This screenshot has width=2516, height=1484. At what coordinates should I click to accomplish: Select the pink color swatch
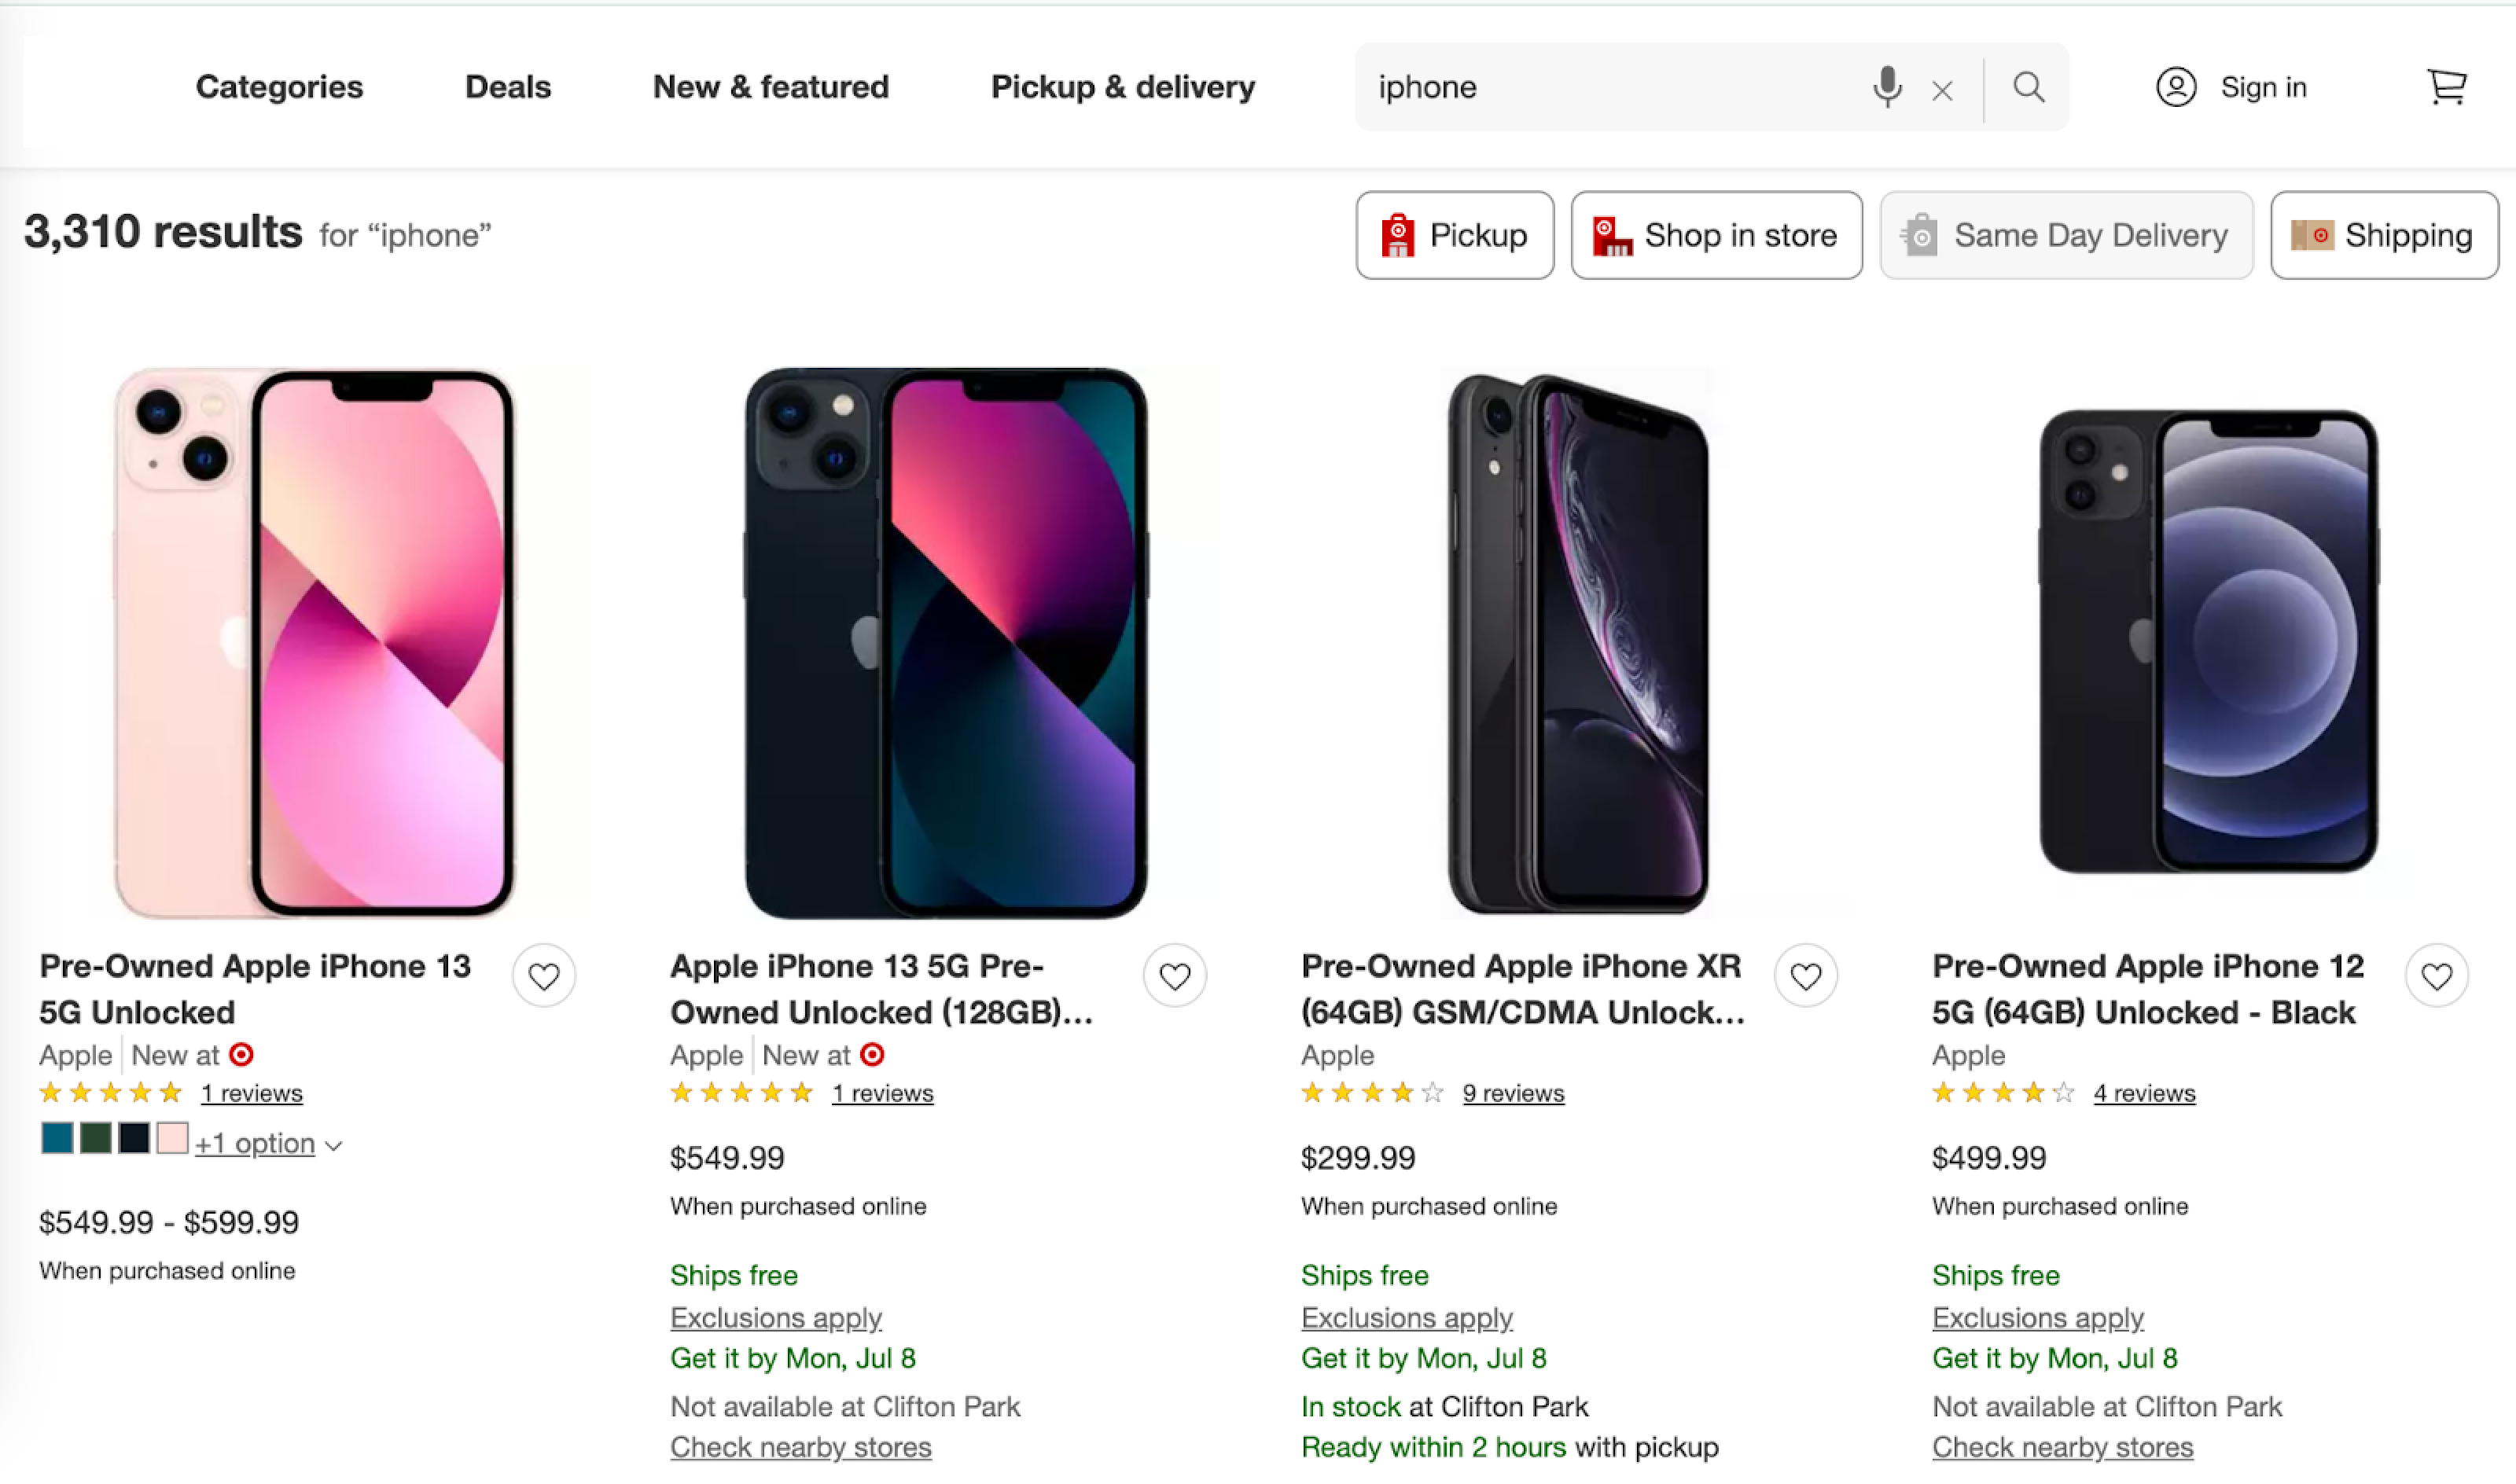pos(172,1138)
